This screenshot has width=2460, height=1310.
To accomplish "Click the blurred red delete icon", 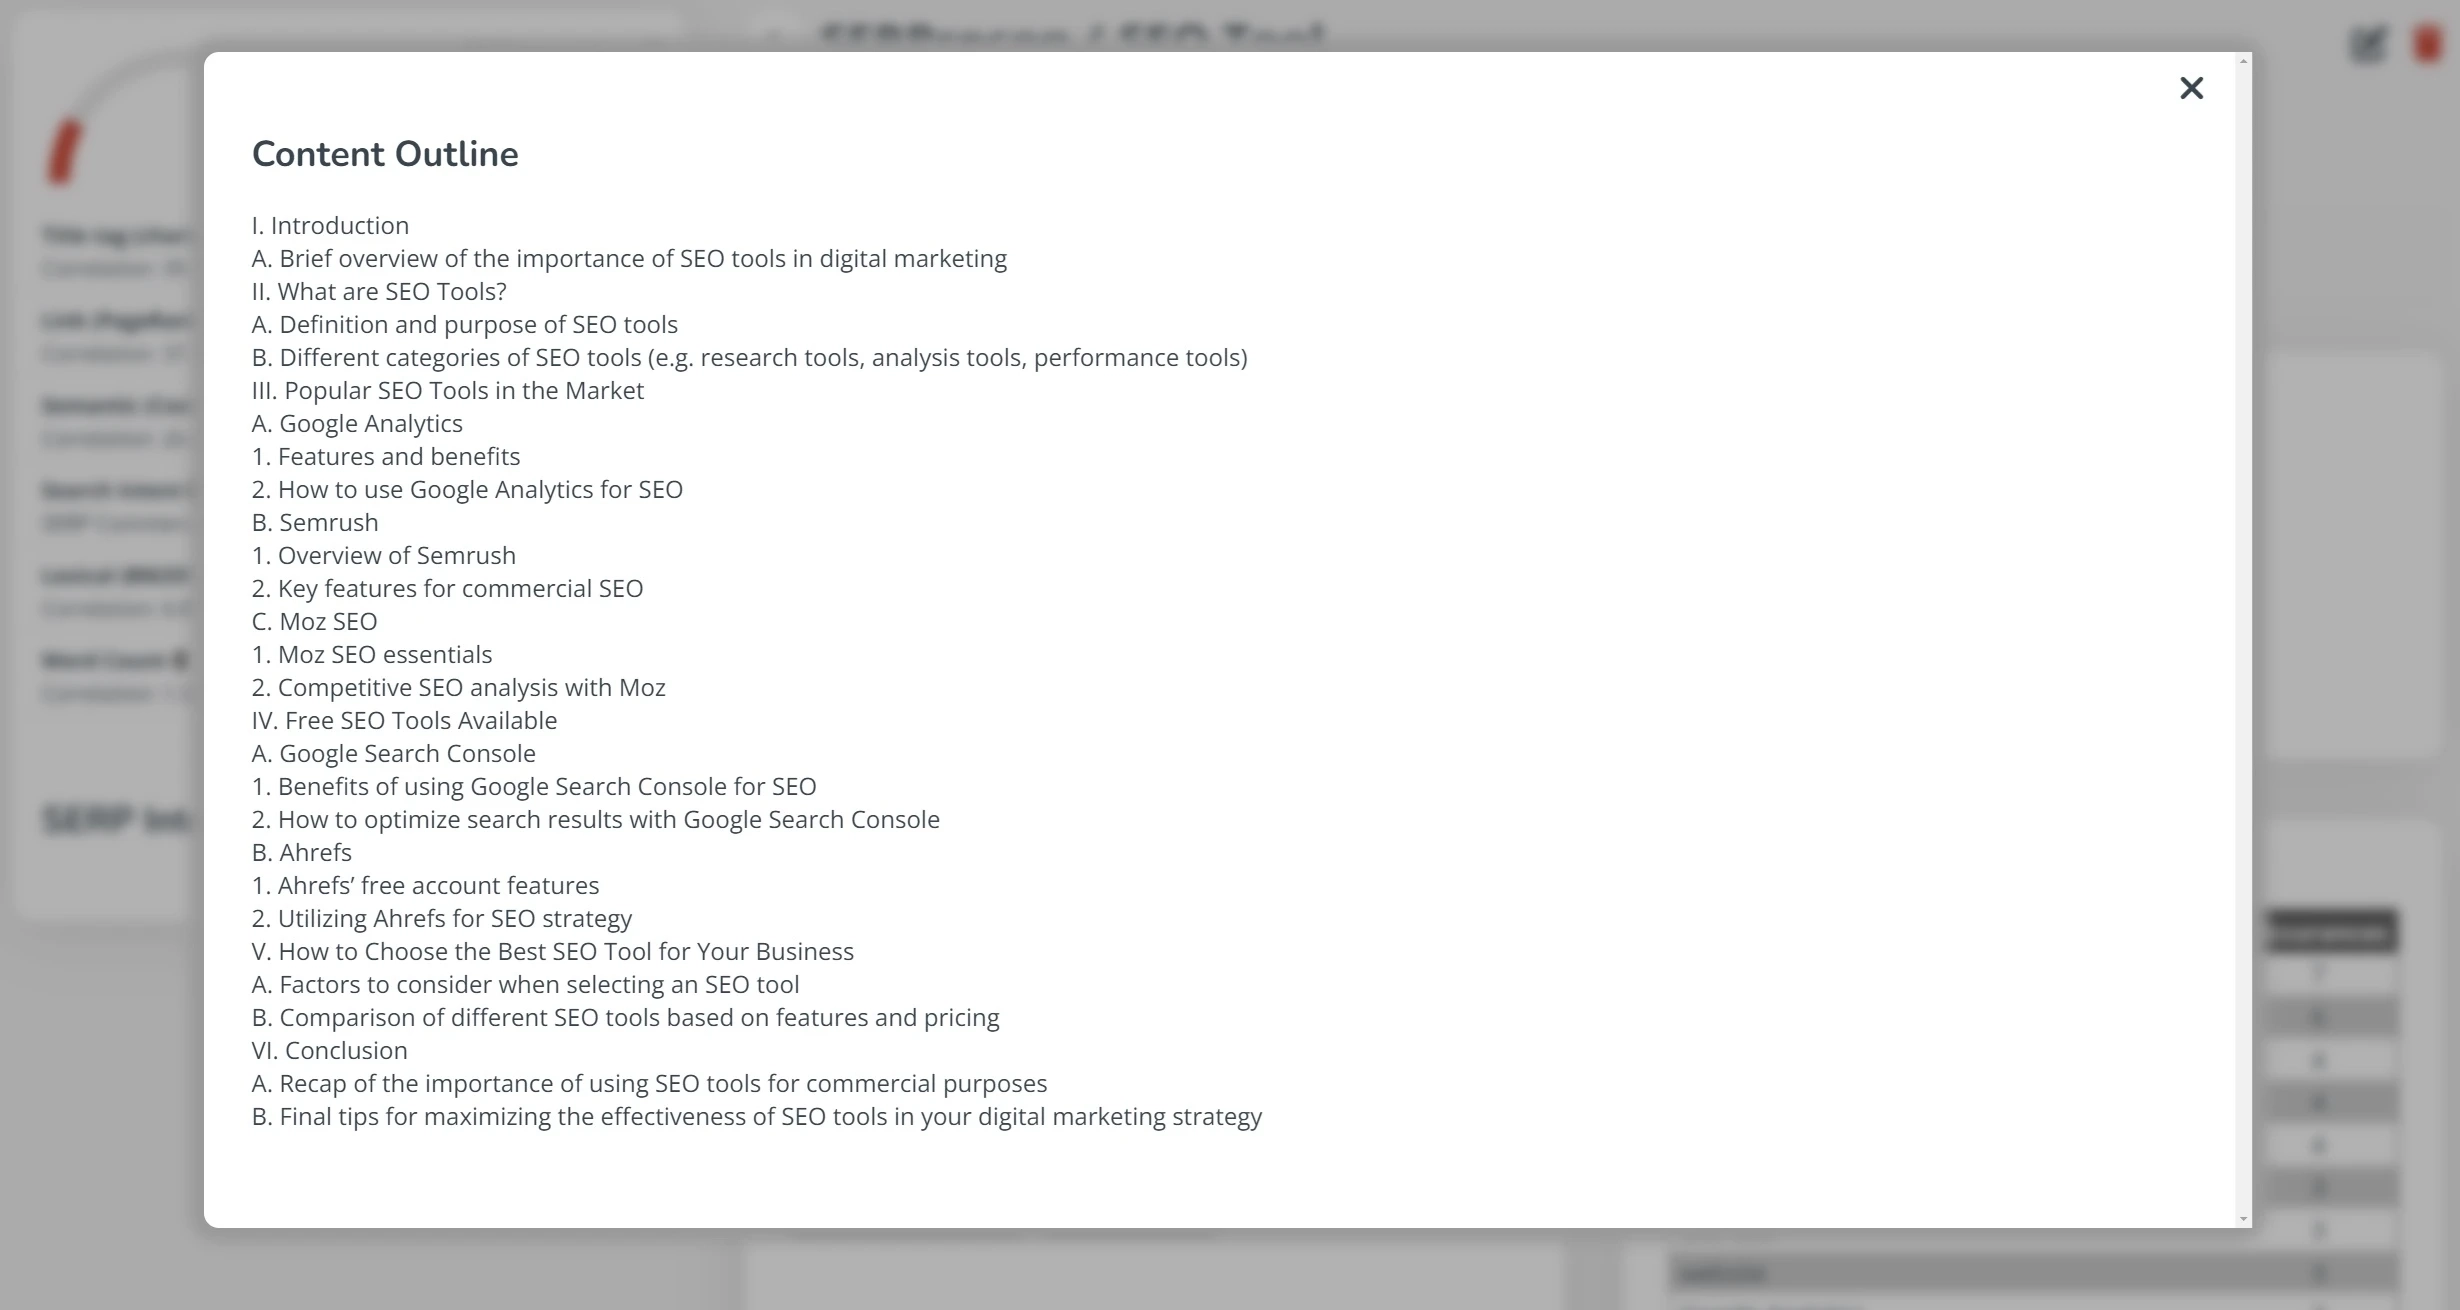I will [x=2428, y=43].
